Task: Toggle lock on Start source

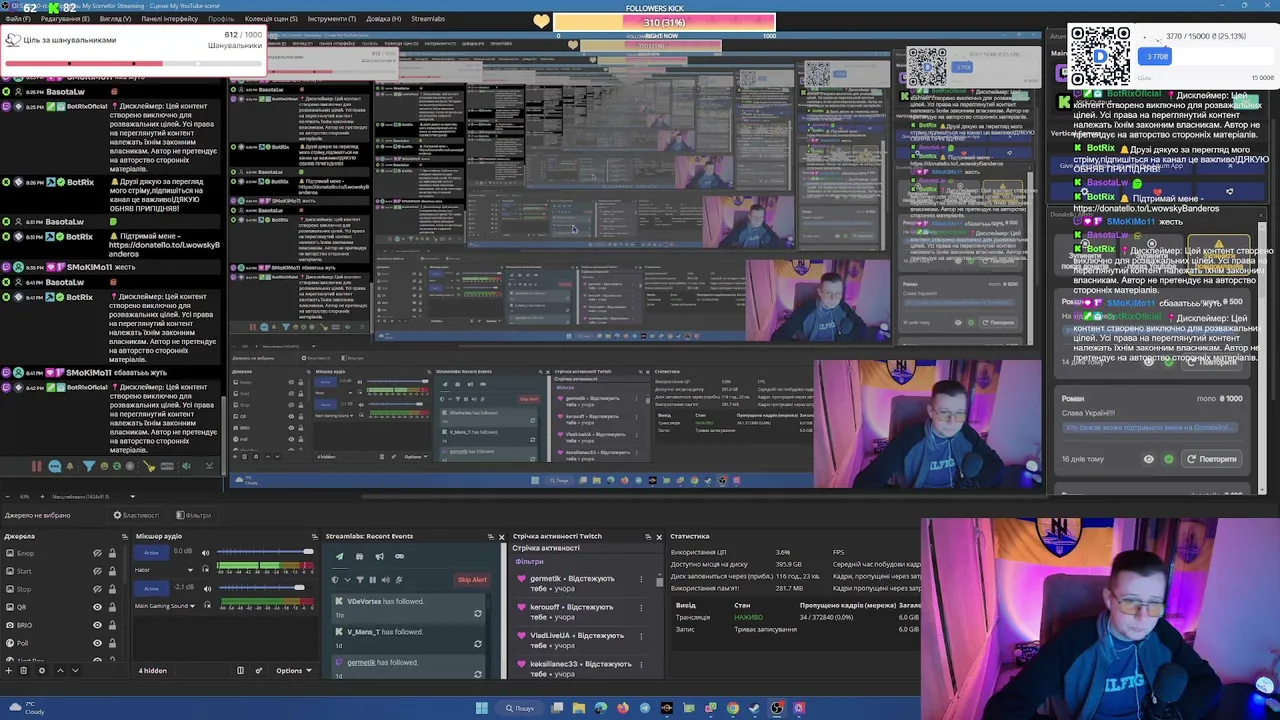Action: [x=112, y=571]
